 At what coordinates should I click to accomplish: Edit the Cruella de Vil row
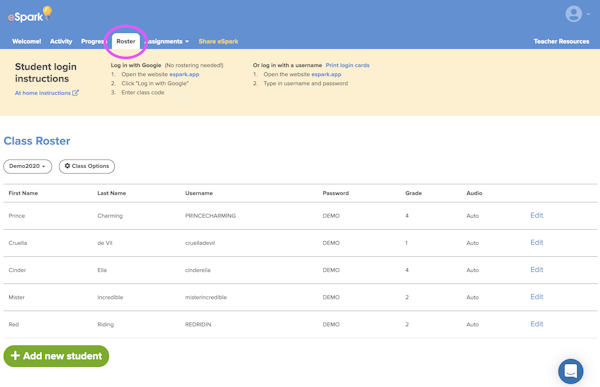pyautogui.click(x=536, y=242)
